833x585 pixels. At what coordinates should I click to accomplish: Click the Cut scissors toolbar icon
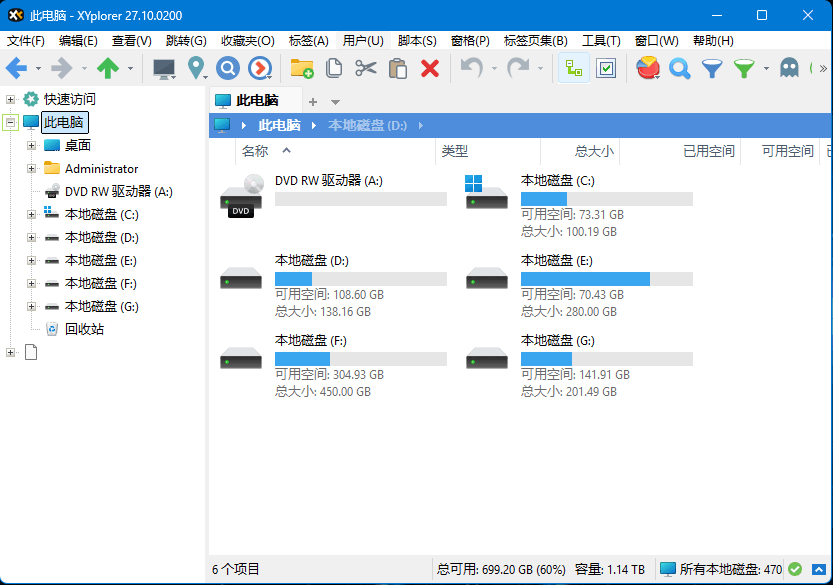(366, 68)
